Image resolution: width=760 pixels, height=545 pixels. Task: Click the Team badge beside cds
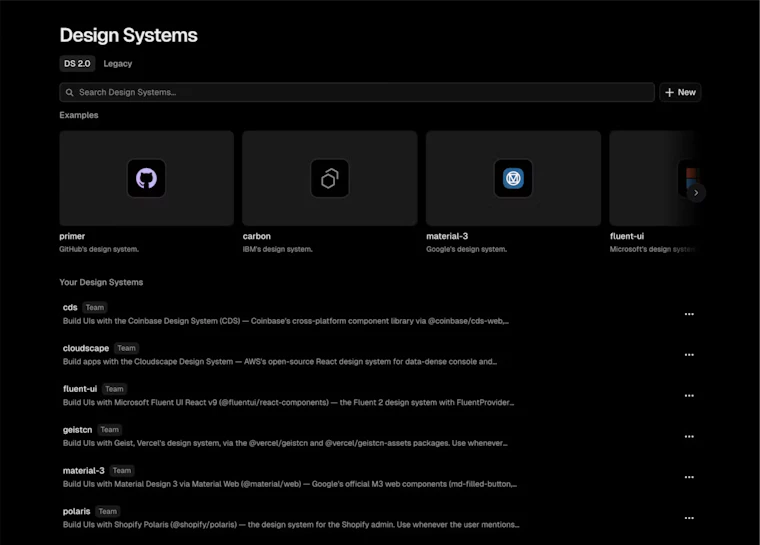95,307
